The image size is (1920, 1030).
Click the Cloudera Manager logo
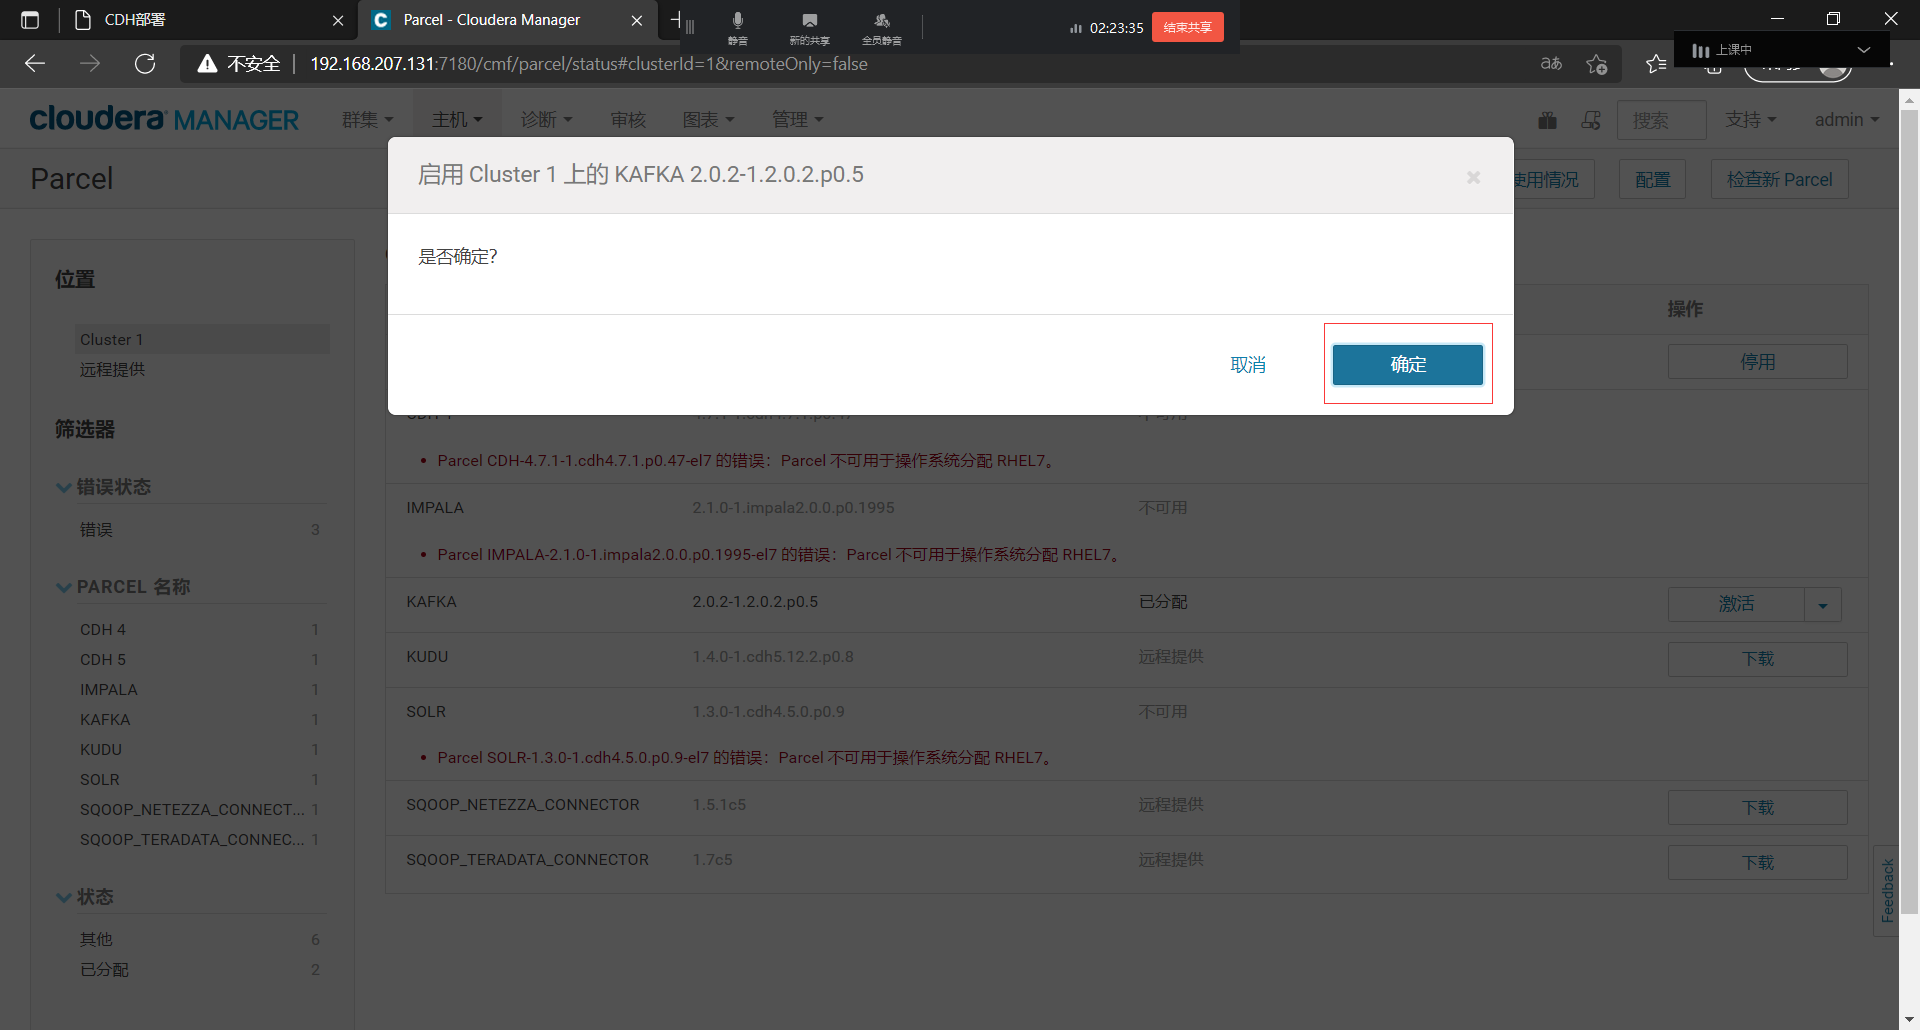[164, 119]
